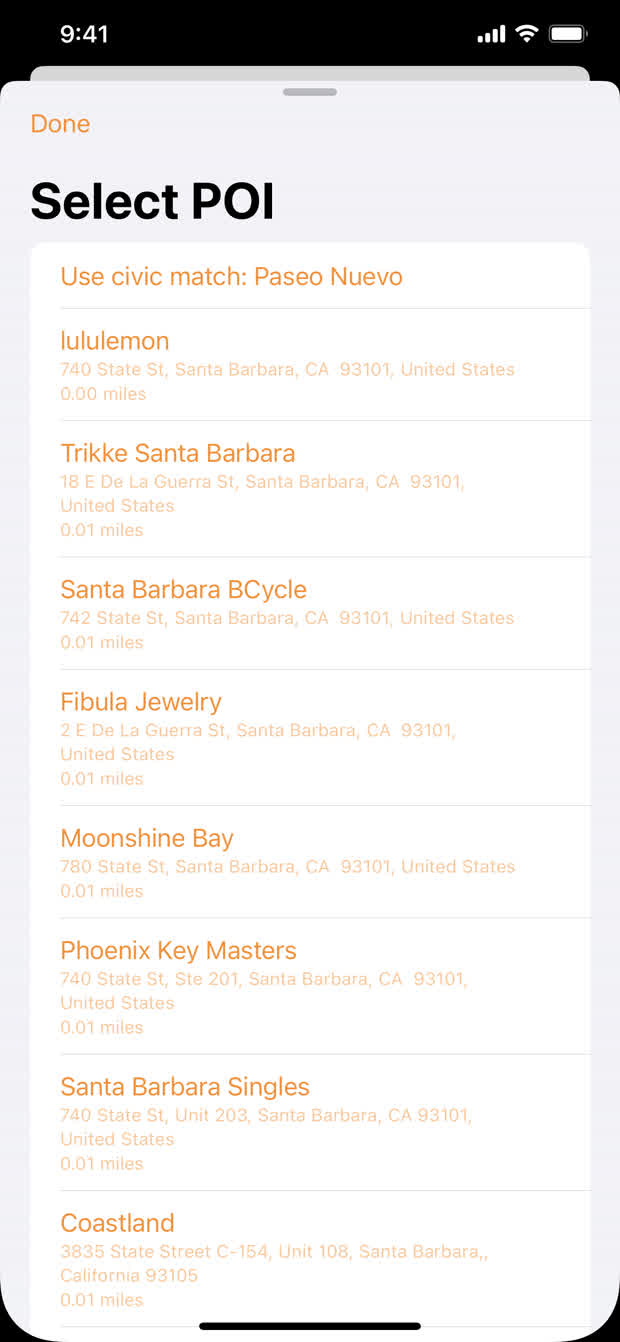Tap the Select POI title
This screenshot has width=620, height=1342.
pos(152,201)
